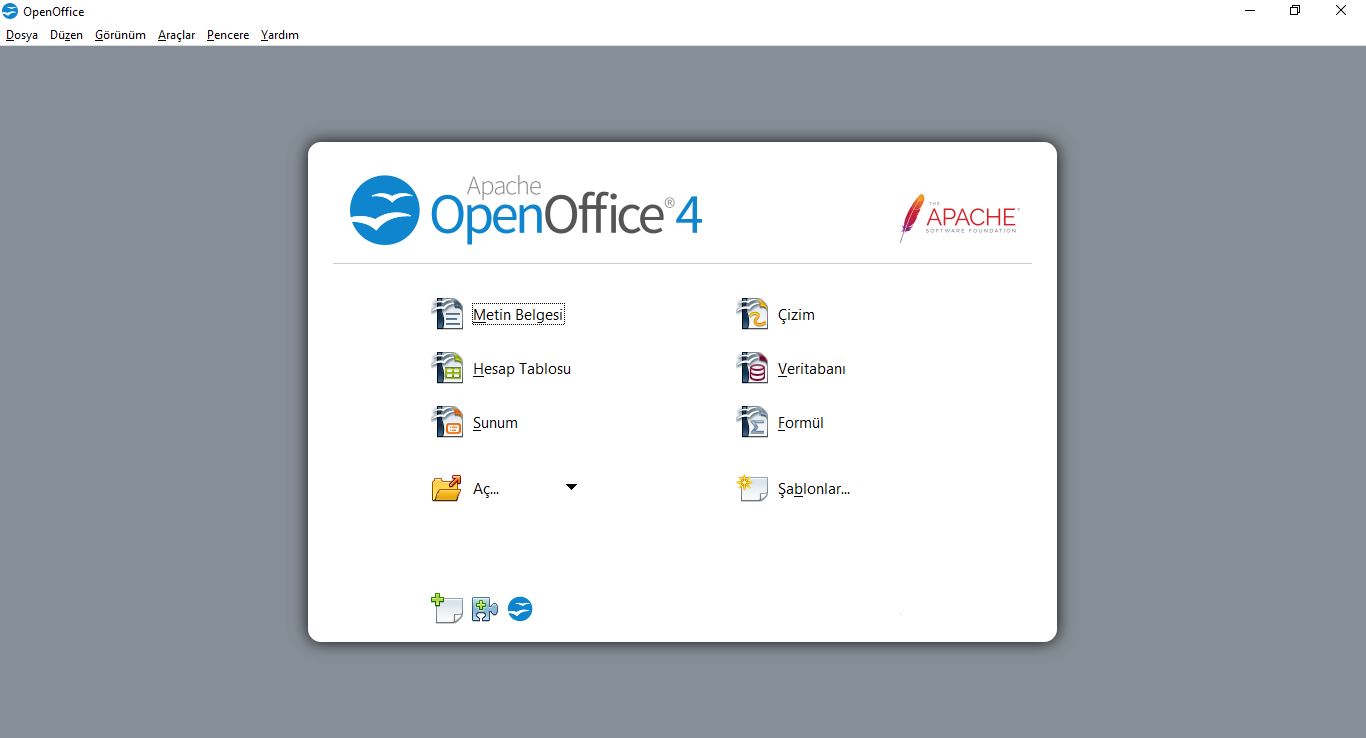Image resolution: width=1366 pixels, height=738 pixels.
Task: Click the Aç folder icon
Action: (447, 488)
